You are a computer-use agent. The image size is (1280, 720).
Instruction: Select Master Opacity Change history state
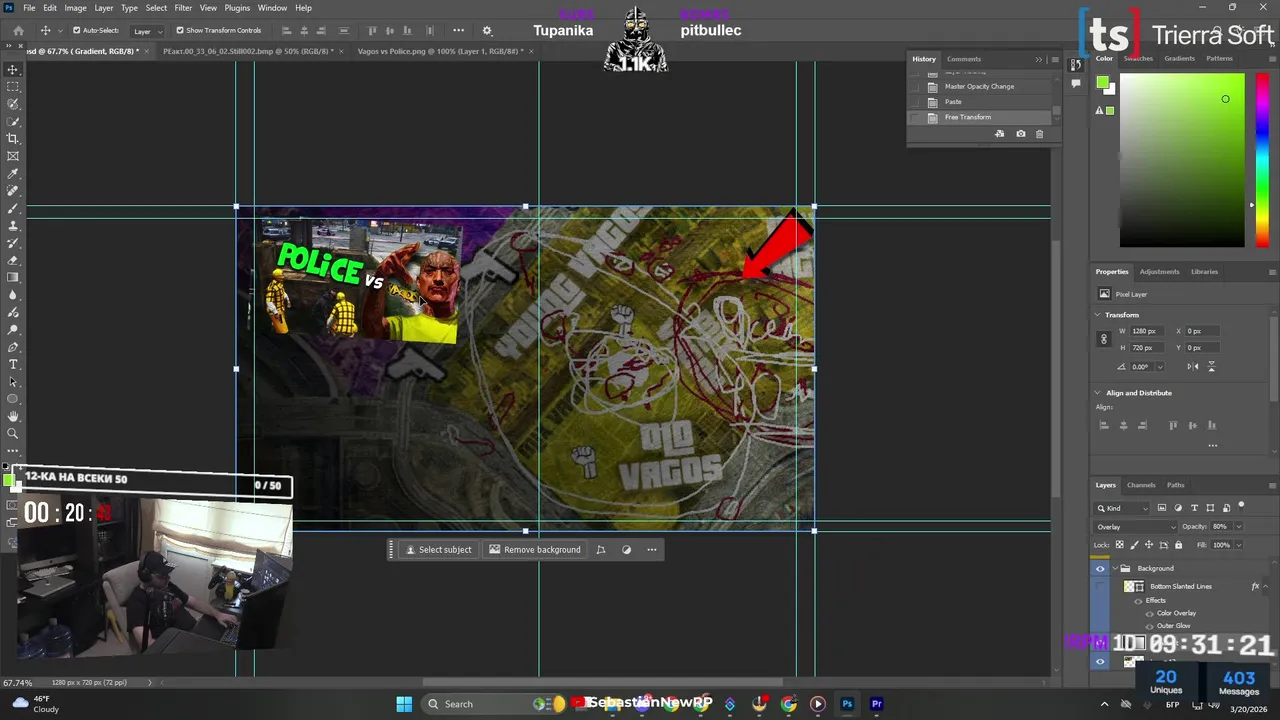980,86
